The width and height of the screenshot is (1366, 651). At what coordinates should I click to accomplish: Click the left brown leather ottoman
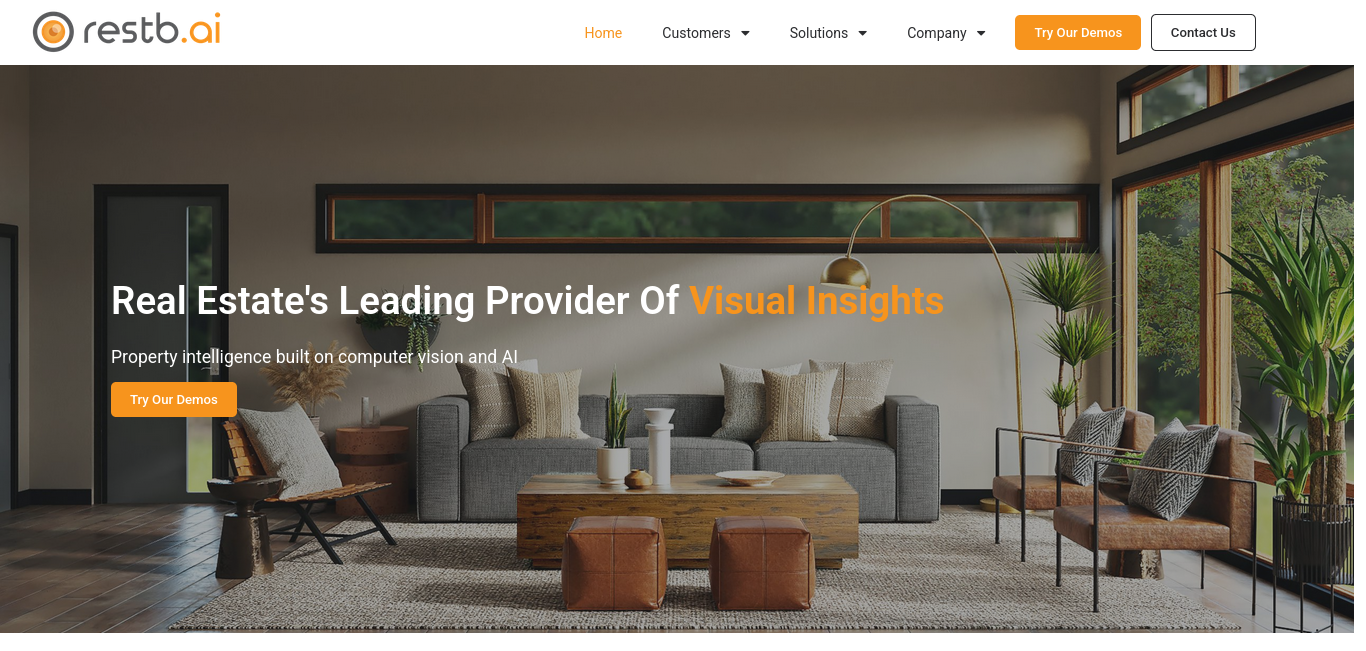point(614,561)
